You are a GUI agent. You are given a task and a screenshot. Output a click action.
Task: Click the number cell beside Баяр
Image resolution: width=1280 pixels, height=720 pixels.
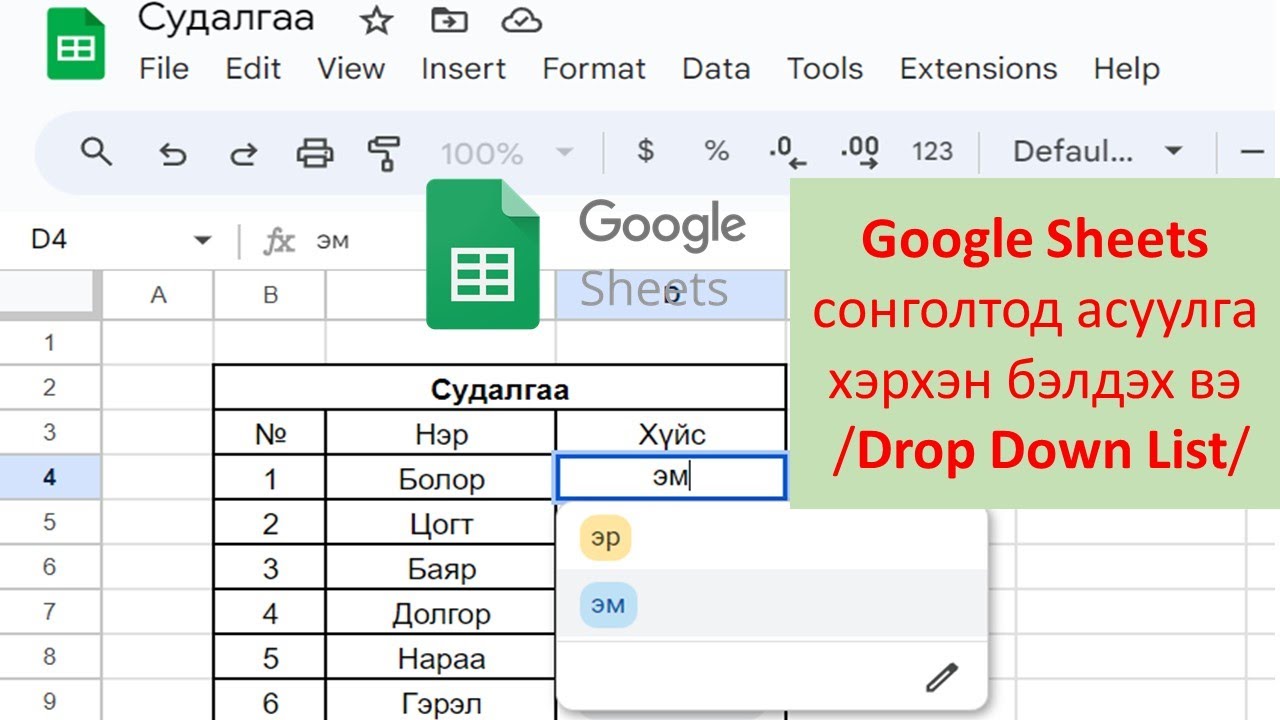point(270,568)
